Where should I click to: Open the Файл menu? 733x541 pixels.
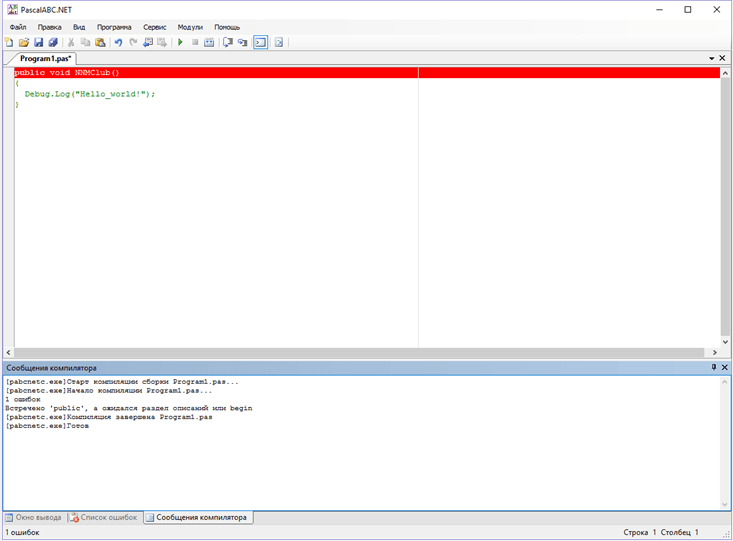pyautogui.click(x=18, y=27)
